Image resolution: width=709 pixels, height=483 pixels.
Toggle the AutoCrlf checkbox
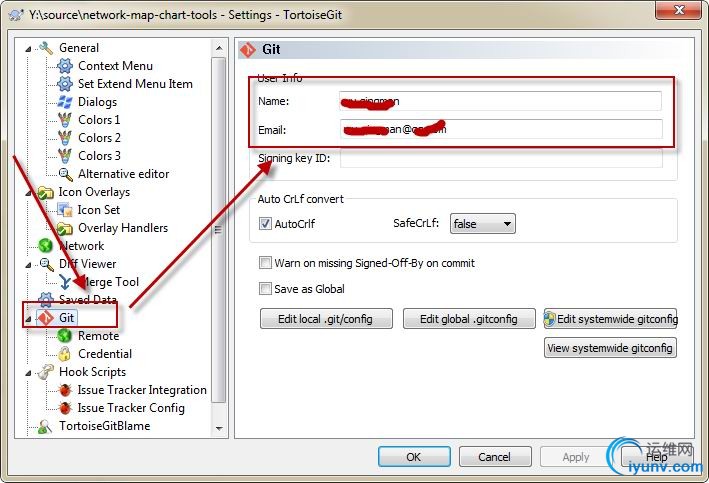click(x=265, y=223)
